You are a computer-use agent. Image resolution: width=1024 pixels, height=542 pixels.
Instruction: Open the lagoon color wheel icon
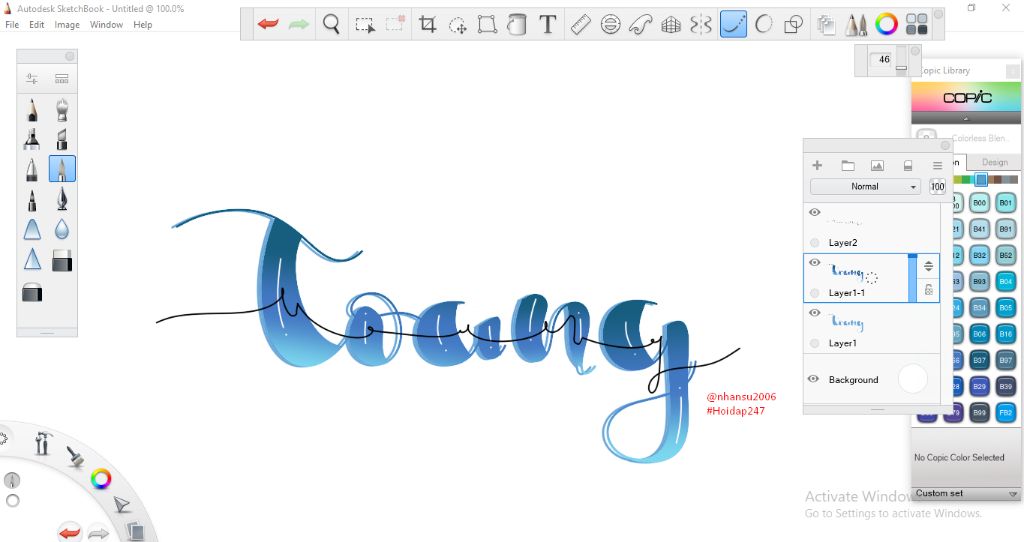(101, 479)
